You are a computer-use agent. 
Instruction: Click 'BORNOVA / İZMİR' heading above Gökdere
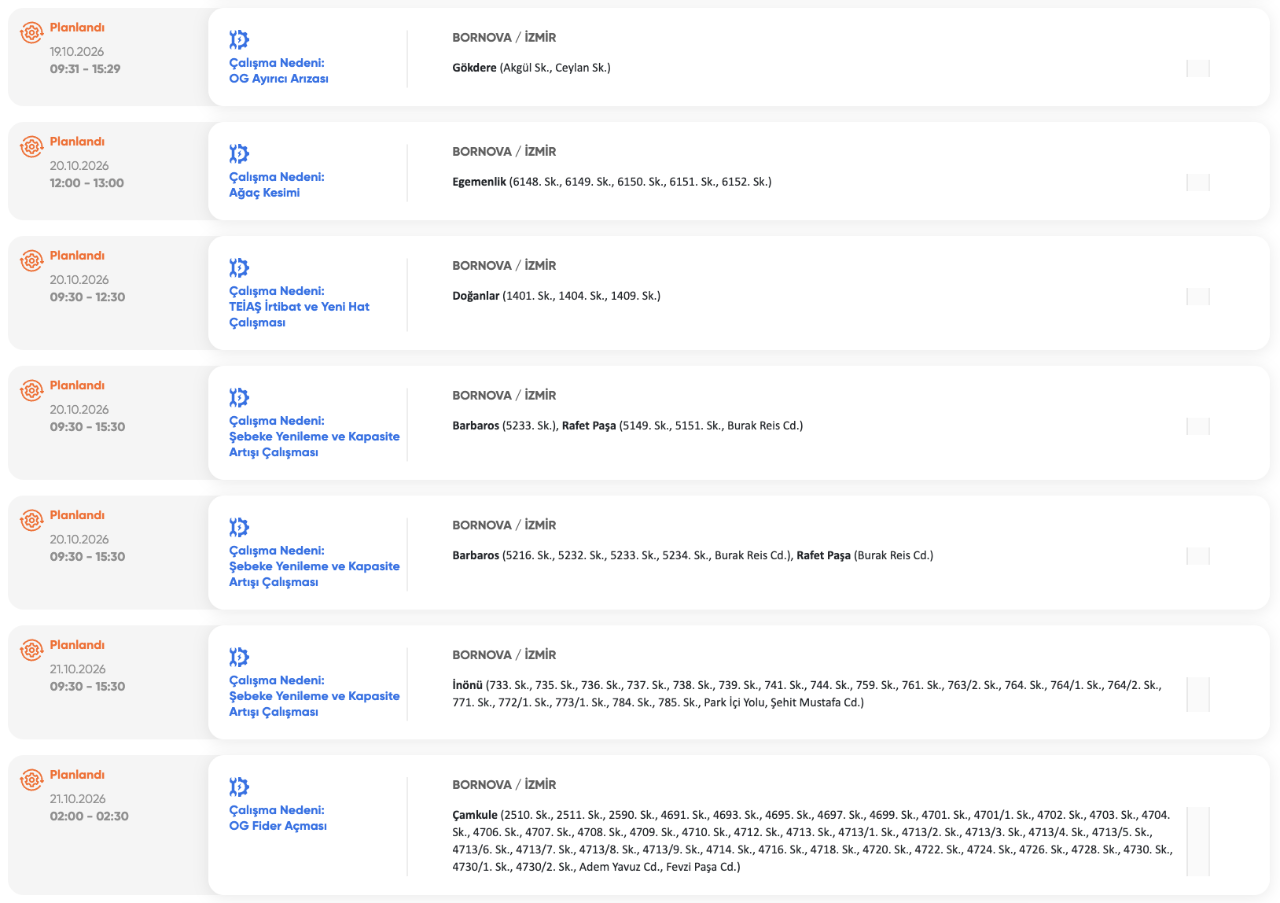[504, 38]
